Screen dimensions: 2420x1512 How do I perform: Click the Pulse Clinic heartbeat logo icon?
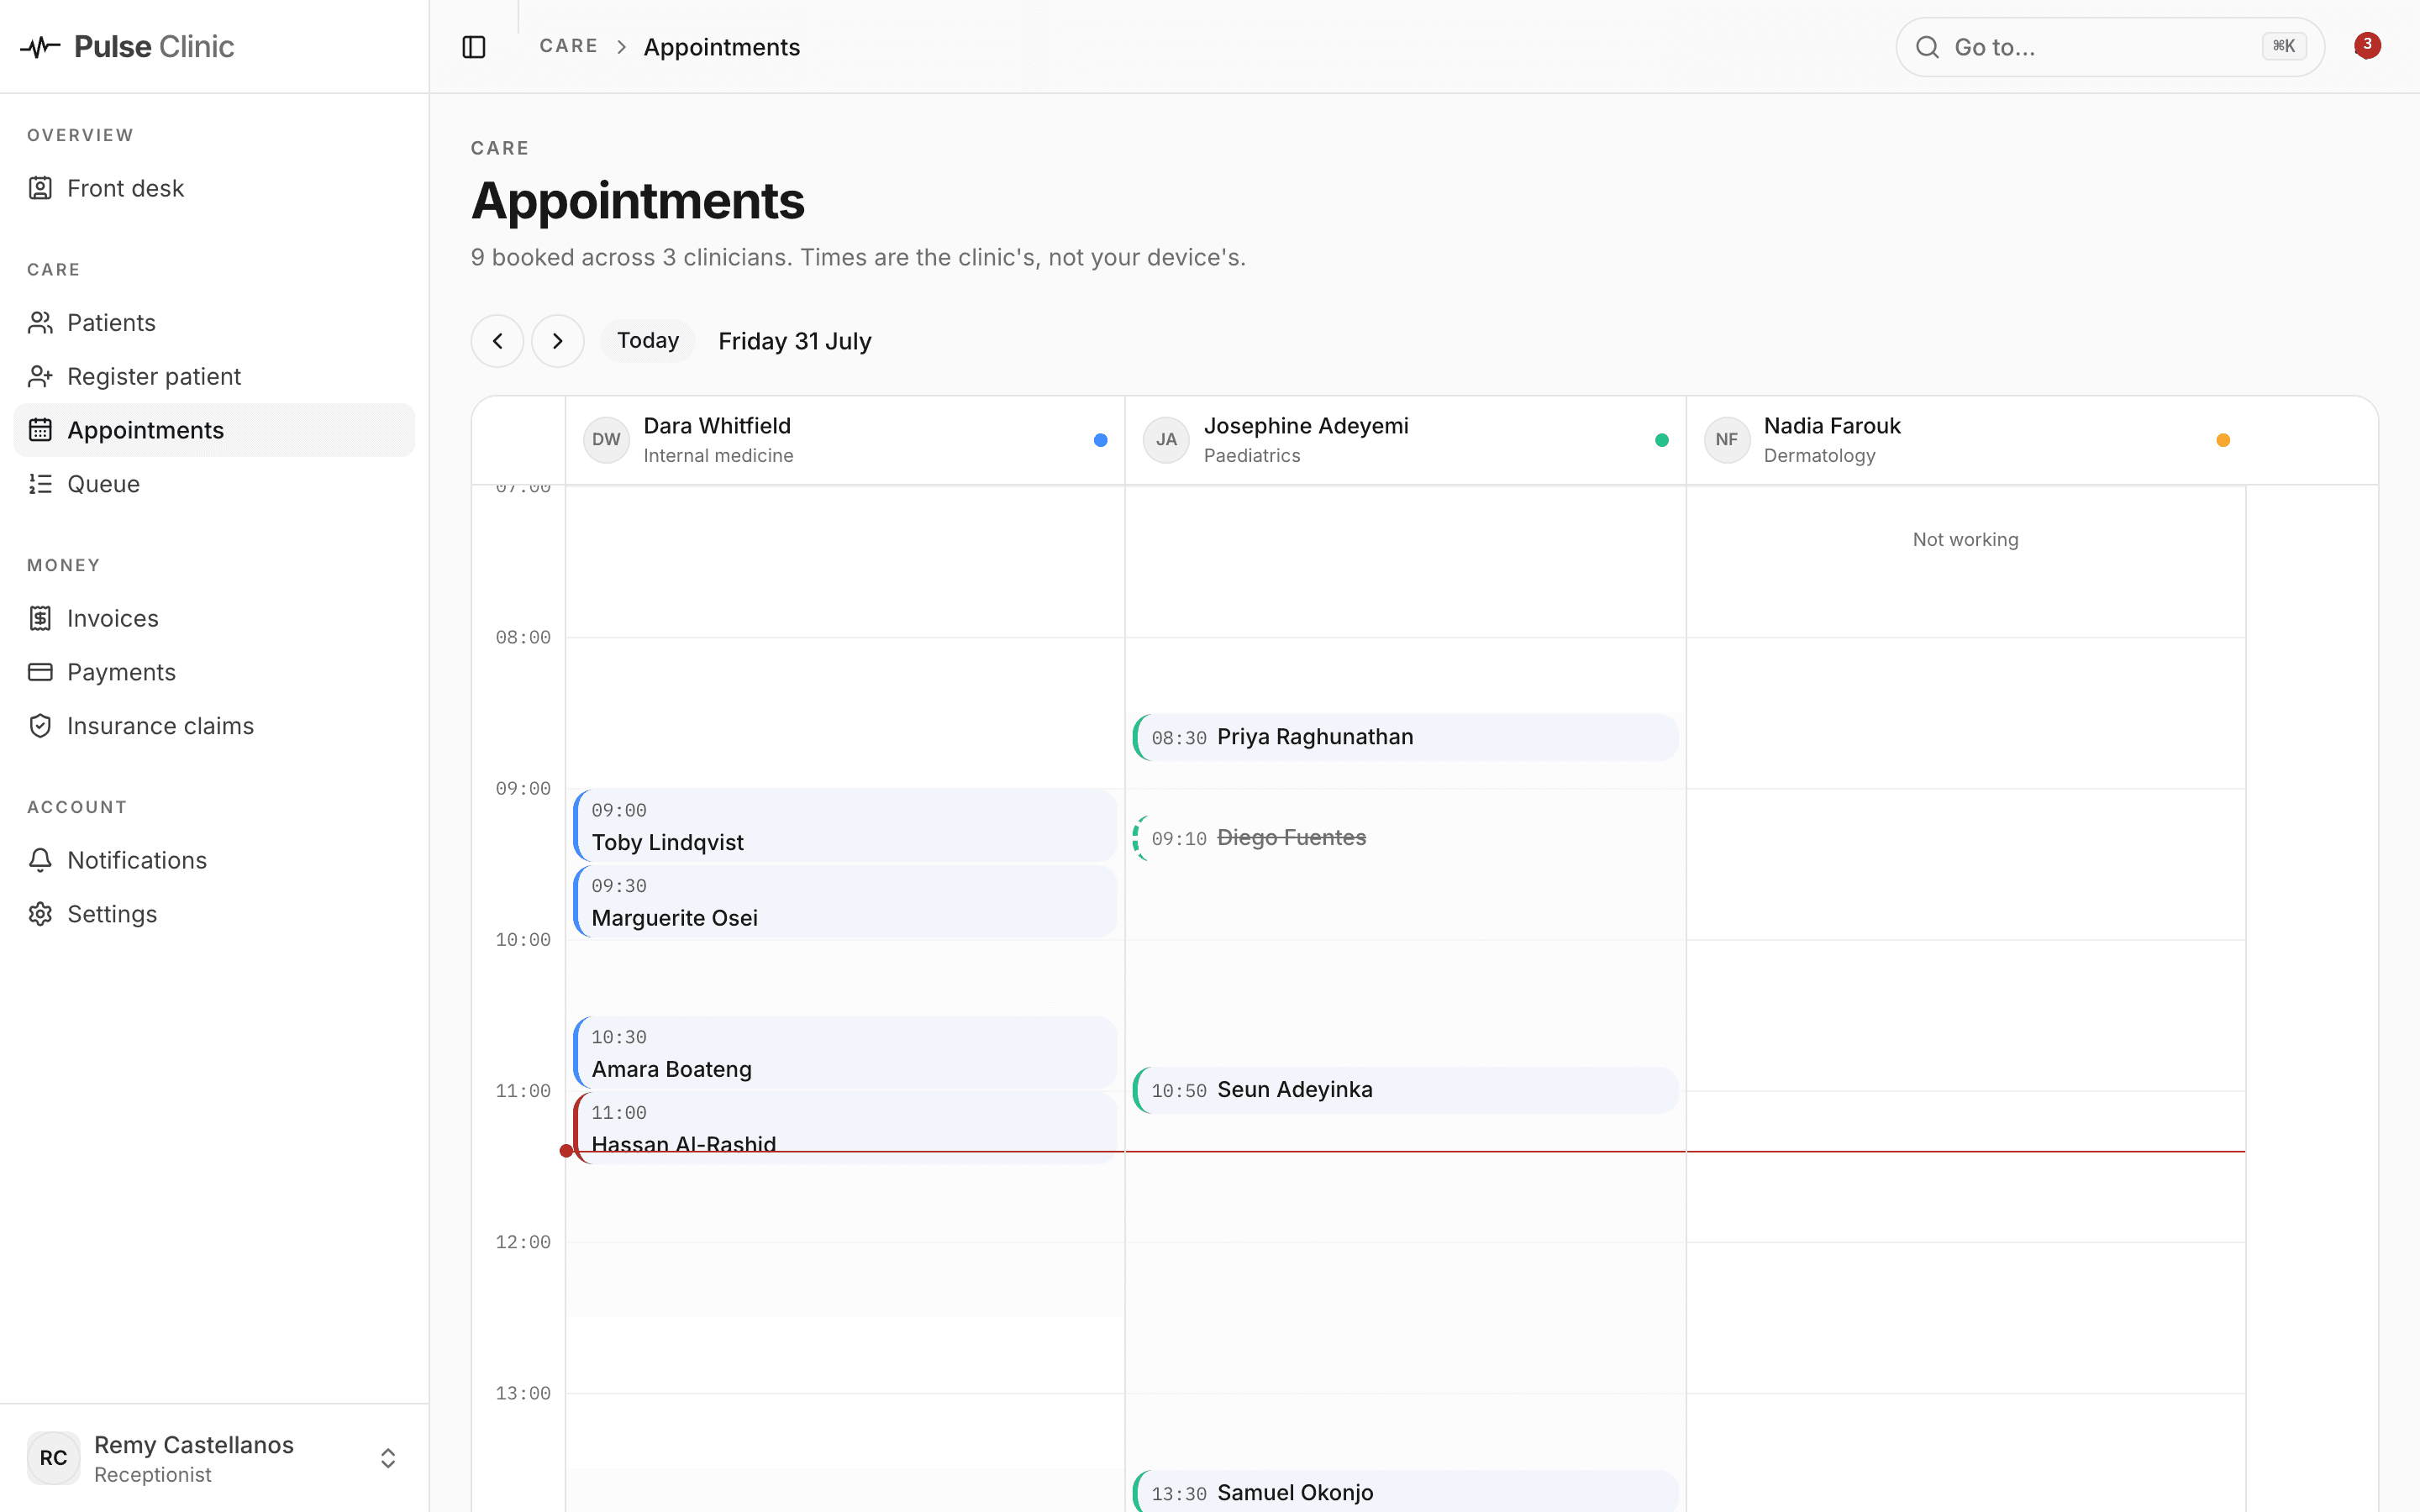pos(40,47)
